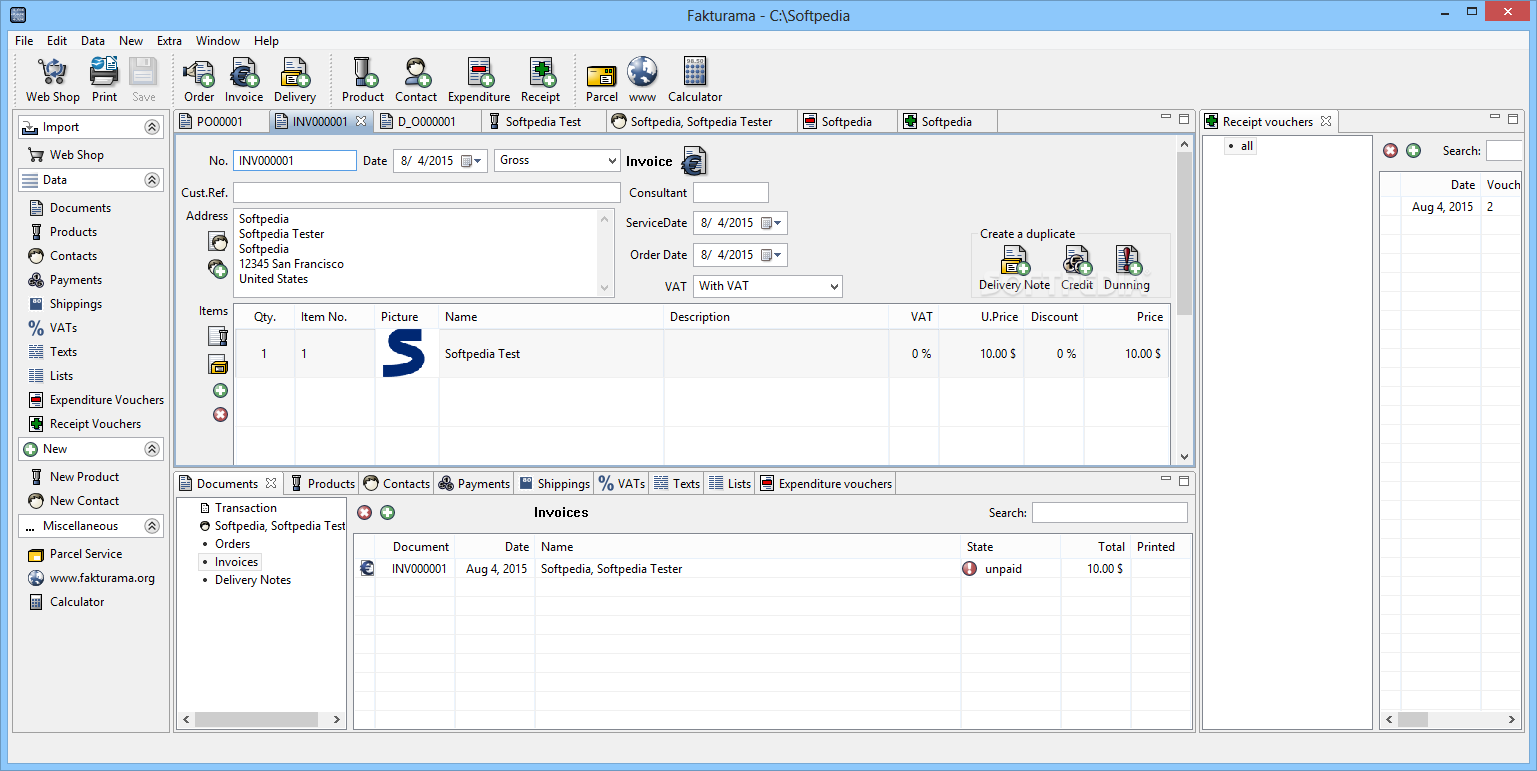Select Delivery Notes in document tree

tap(253, 580)
